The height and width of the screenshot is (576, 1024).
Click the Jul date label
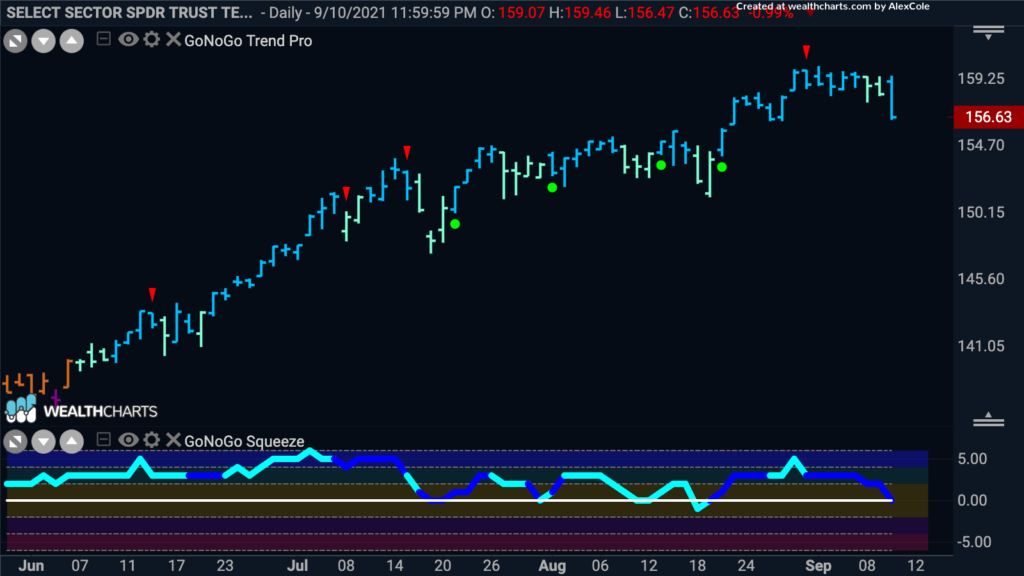pyautogui.click(x=297, y=566)
